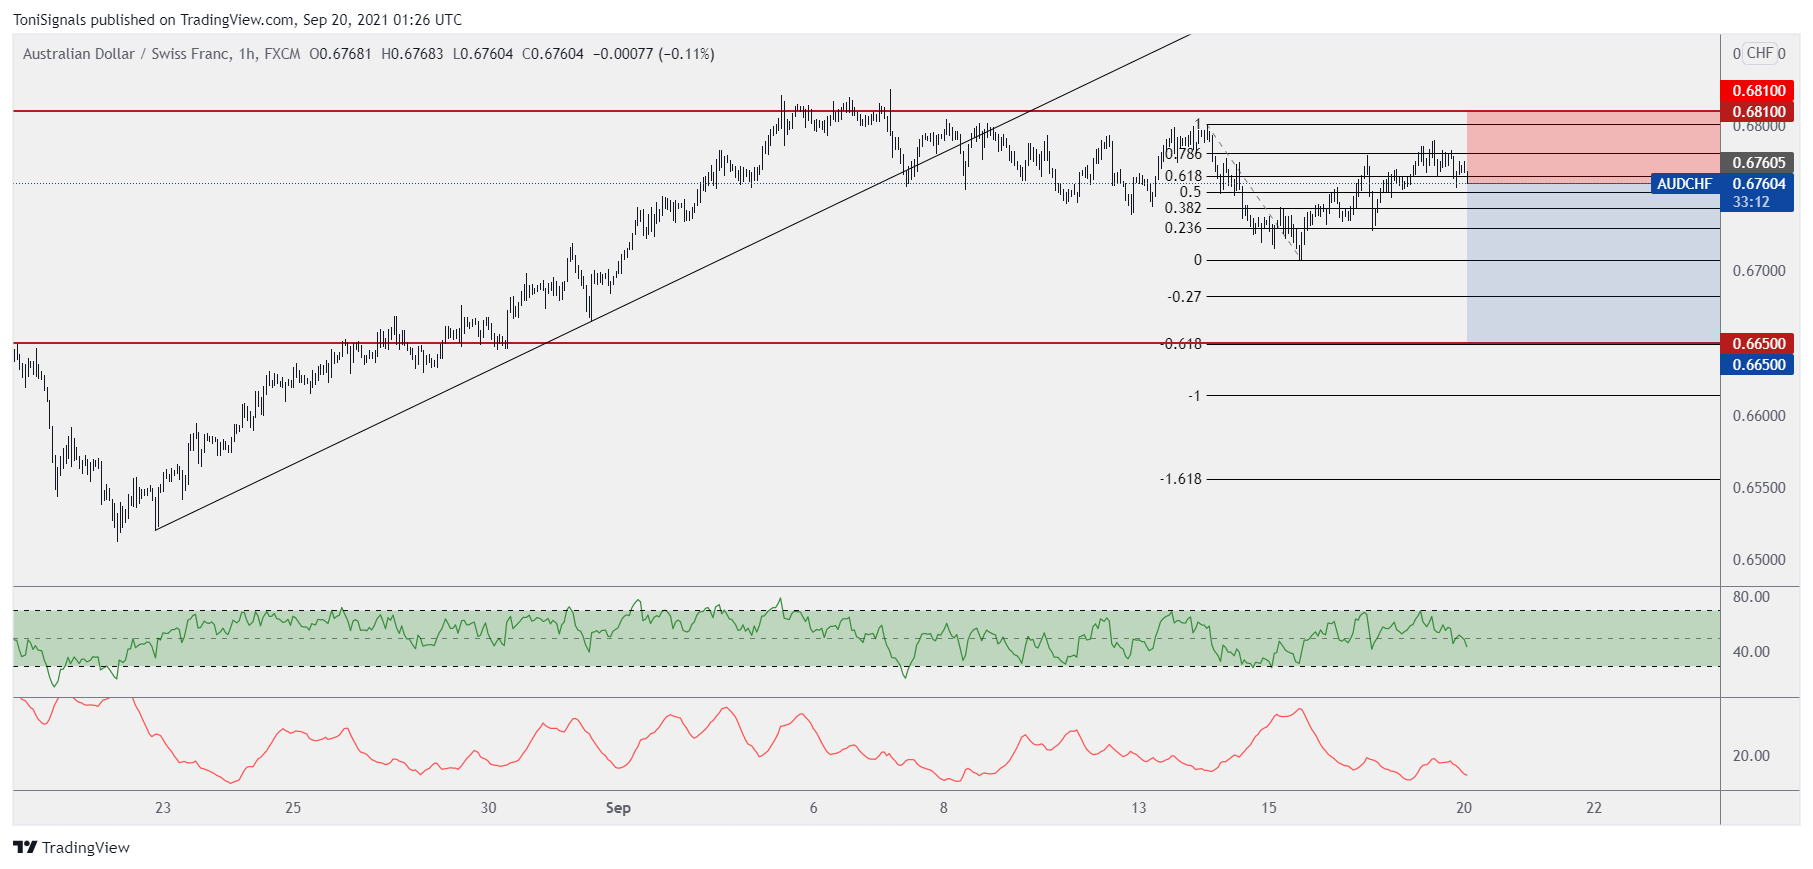Click the Fibonacci 0.236 retracement label
This screenshot has width=1813, height=869.
coord(1183,228)
